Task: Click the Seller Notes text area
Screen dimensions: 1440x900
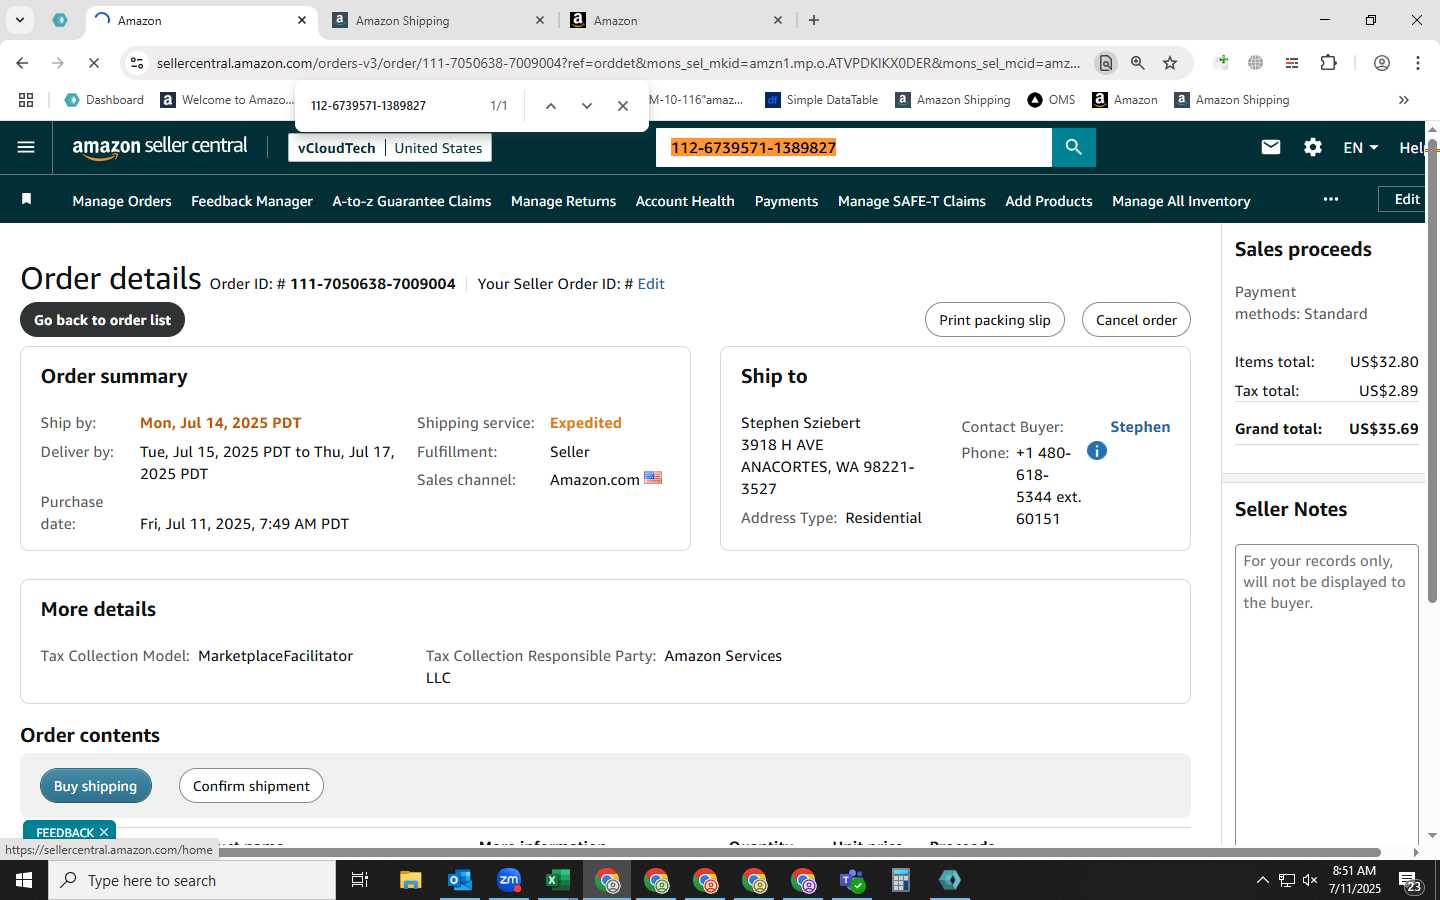Action: (1327, 695)
